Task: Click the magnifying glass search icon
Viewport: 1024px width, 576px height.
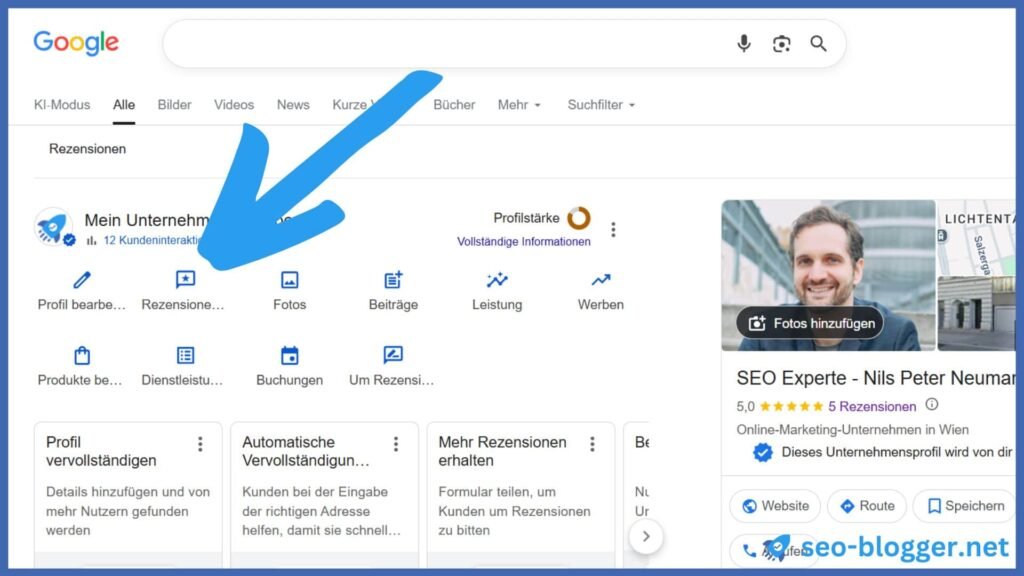Action: [818, 44]
